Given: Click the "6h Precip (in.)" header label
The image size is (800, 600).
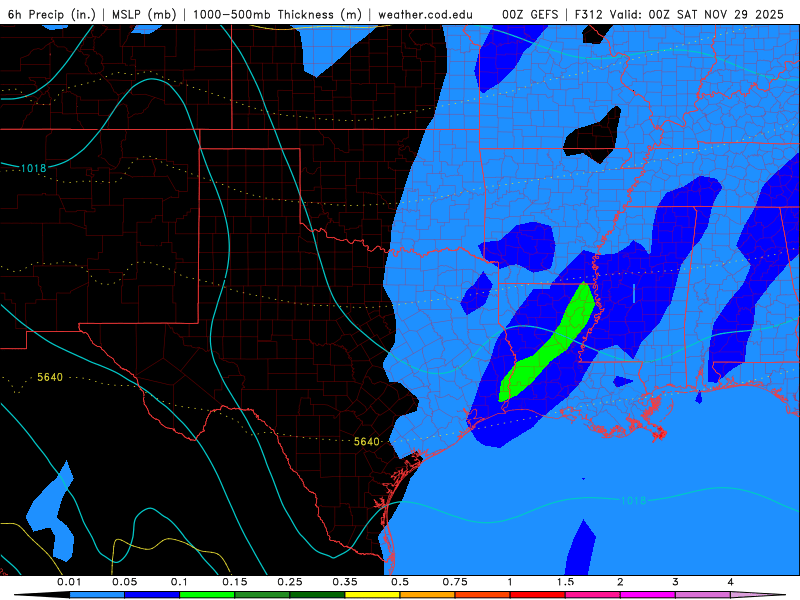Looking at the screenshot, I should [x=52, y=14].
